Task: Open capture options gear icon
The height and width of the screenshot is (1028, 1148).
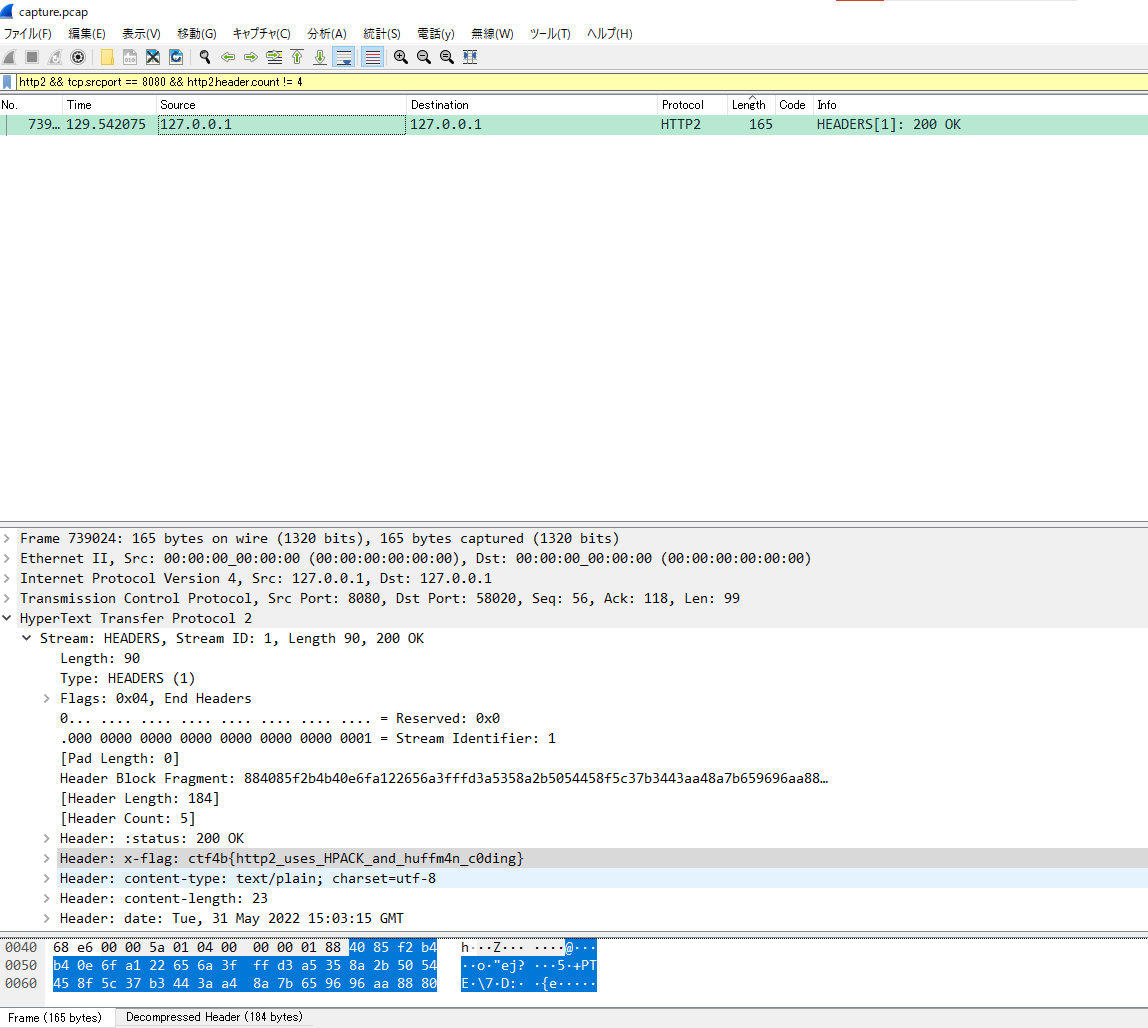Action: (x=77, y=57)
